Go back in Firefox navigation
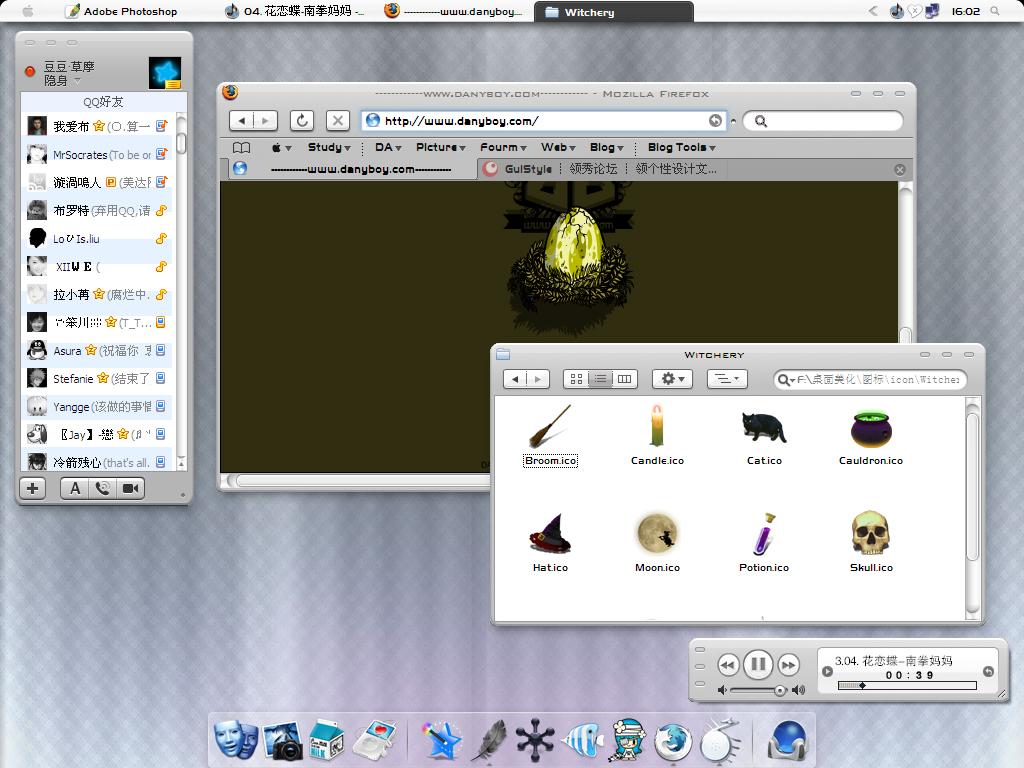1024x768 pixels. click(x=242, y=120)
